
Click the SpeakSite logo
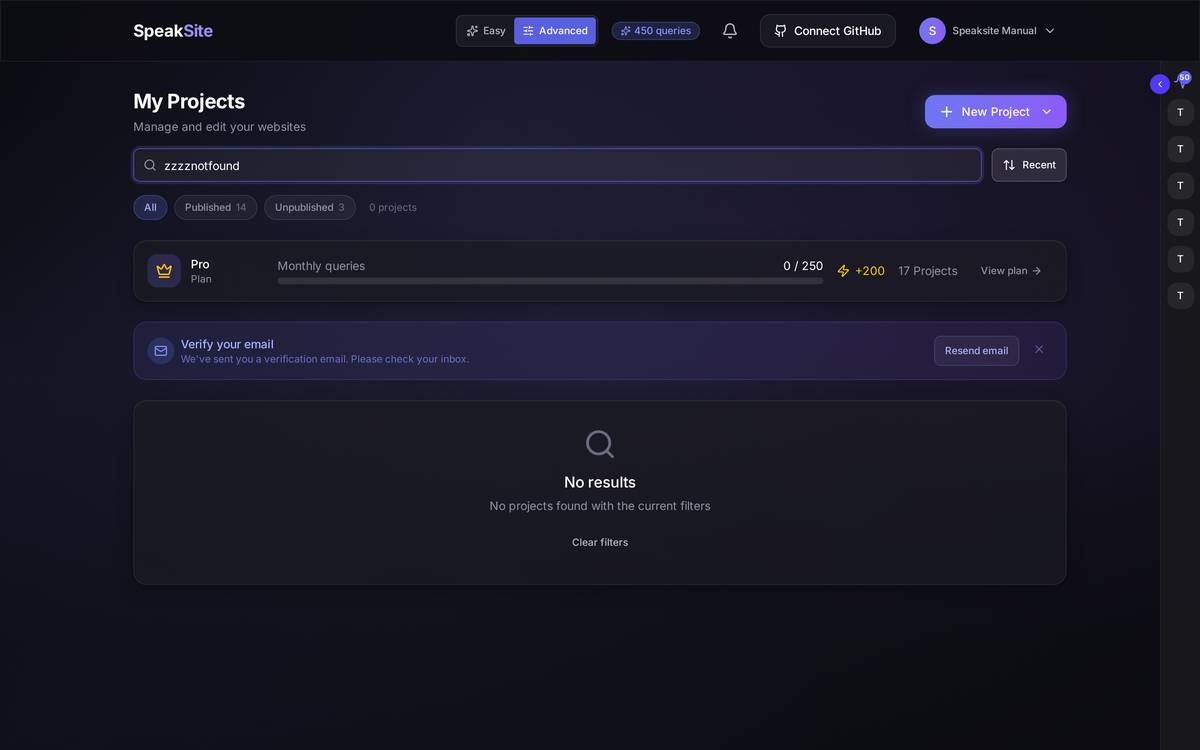pos(173,31)
